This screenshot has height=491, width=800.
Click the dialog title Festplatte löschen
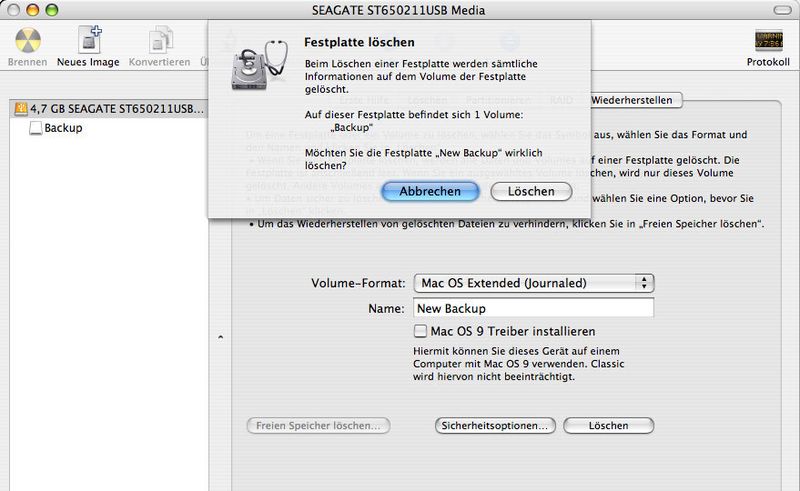359,42
